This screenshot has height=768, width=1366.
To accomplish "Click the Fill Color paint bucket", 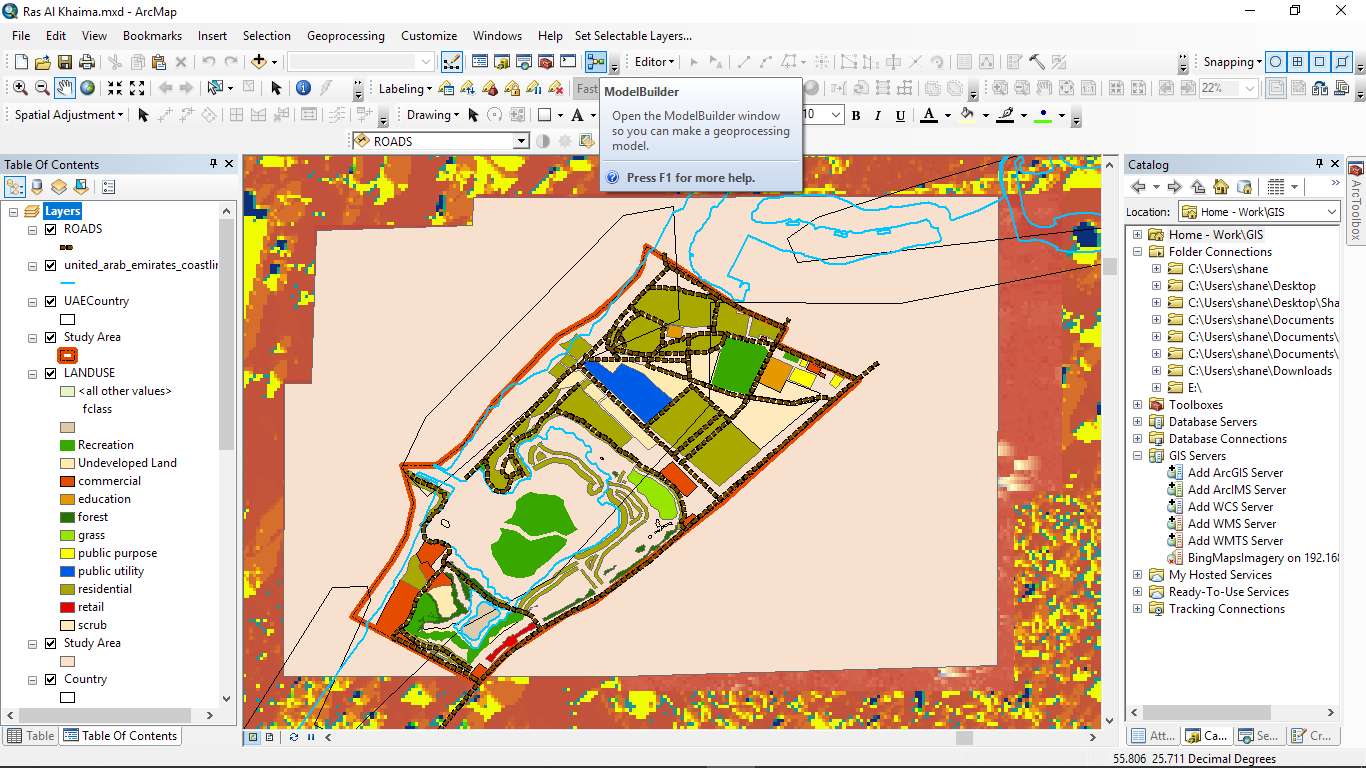I will pyautogui.click(x=966, y=115).
